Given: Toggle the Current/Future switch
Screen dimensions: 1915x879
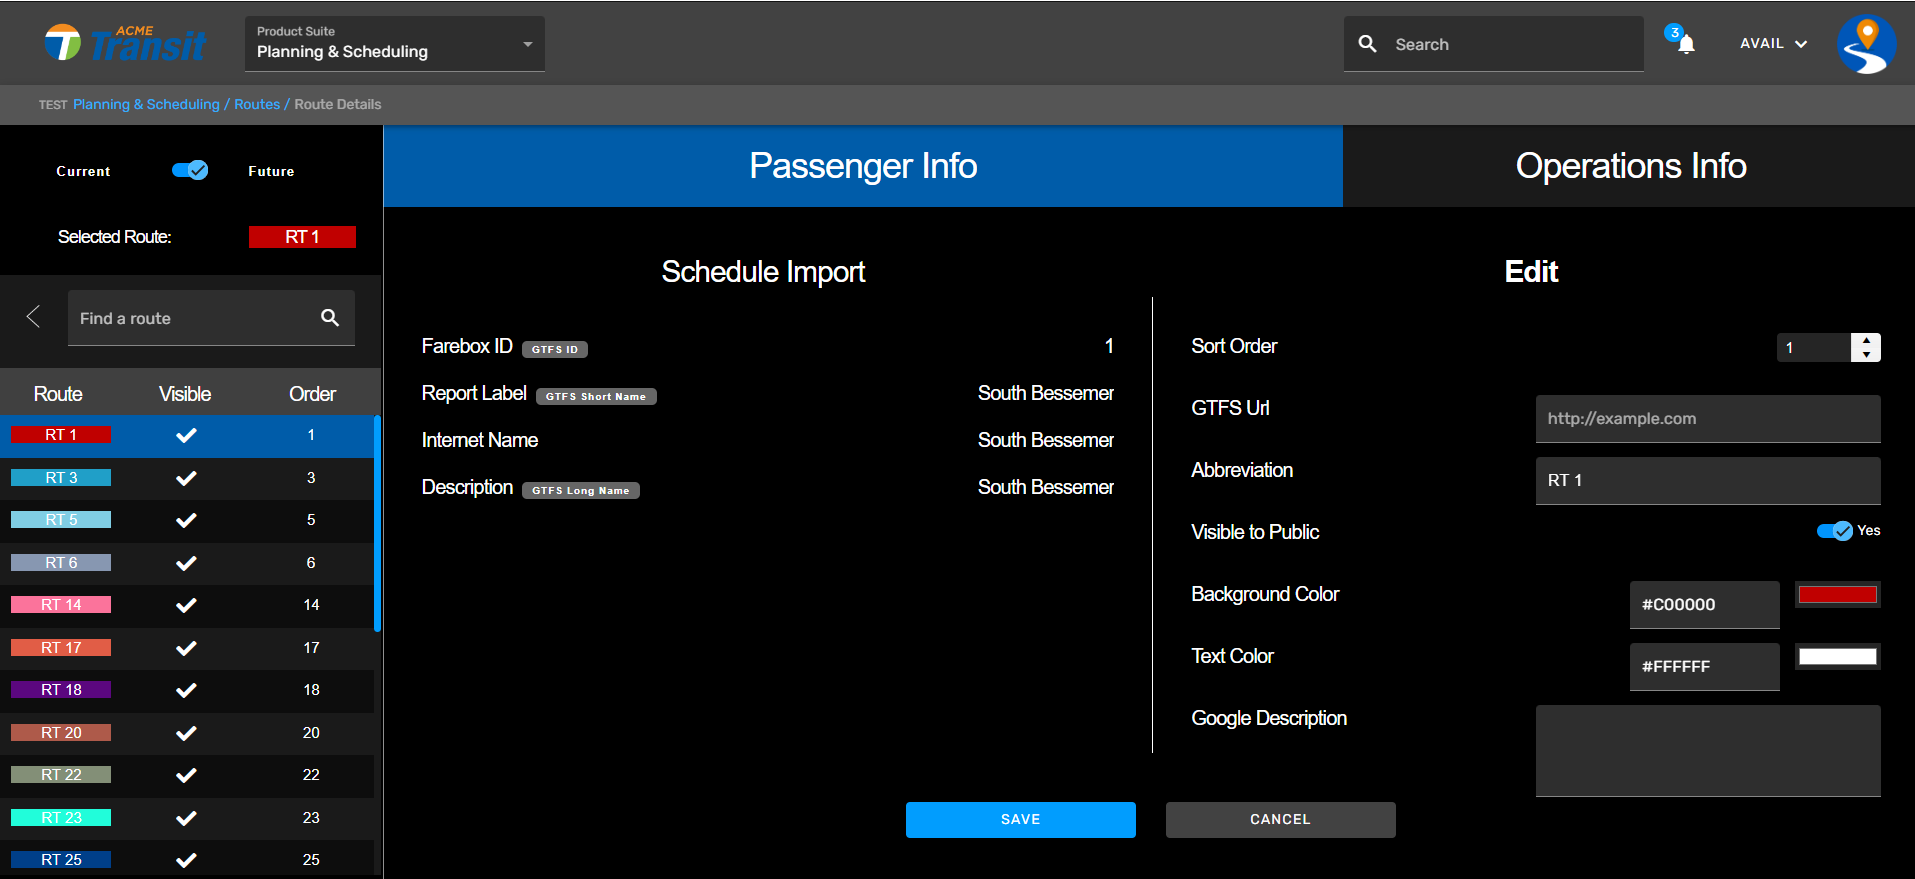Looking at the screenshot, I should point(190,171).
